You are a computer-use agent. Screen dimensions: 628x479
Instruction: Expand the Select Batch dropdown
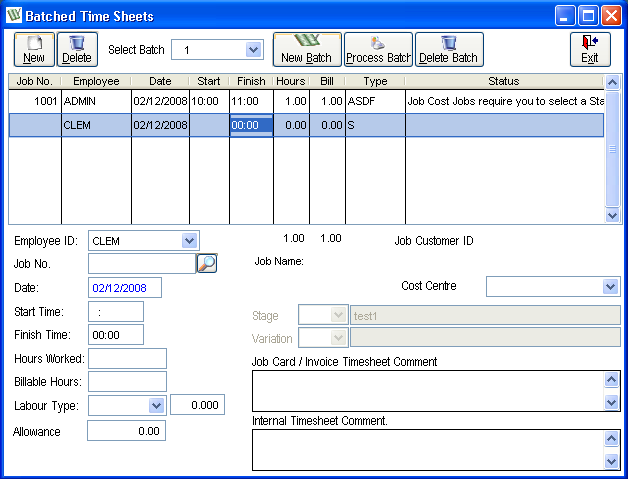(253, 49)
